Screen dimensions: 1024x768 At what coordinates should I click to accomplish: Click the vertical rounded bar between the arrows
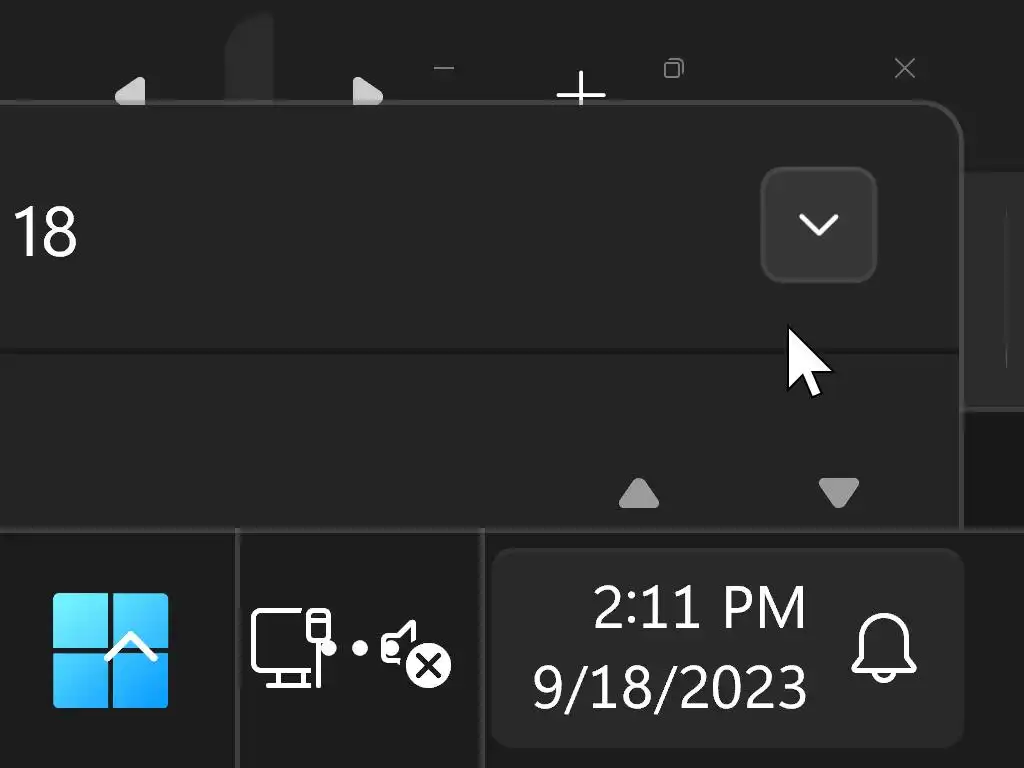[x=249, y=57]
